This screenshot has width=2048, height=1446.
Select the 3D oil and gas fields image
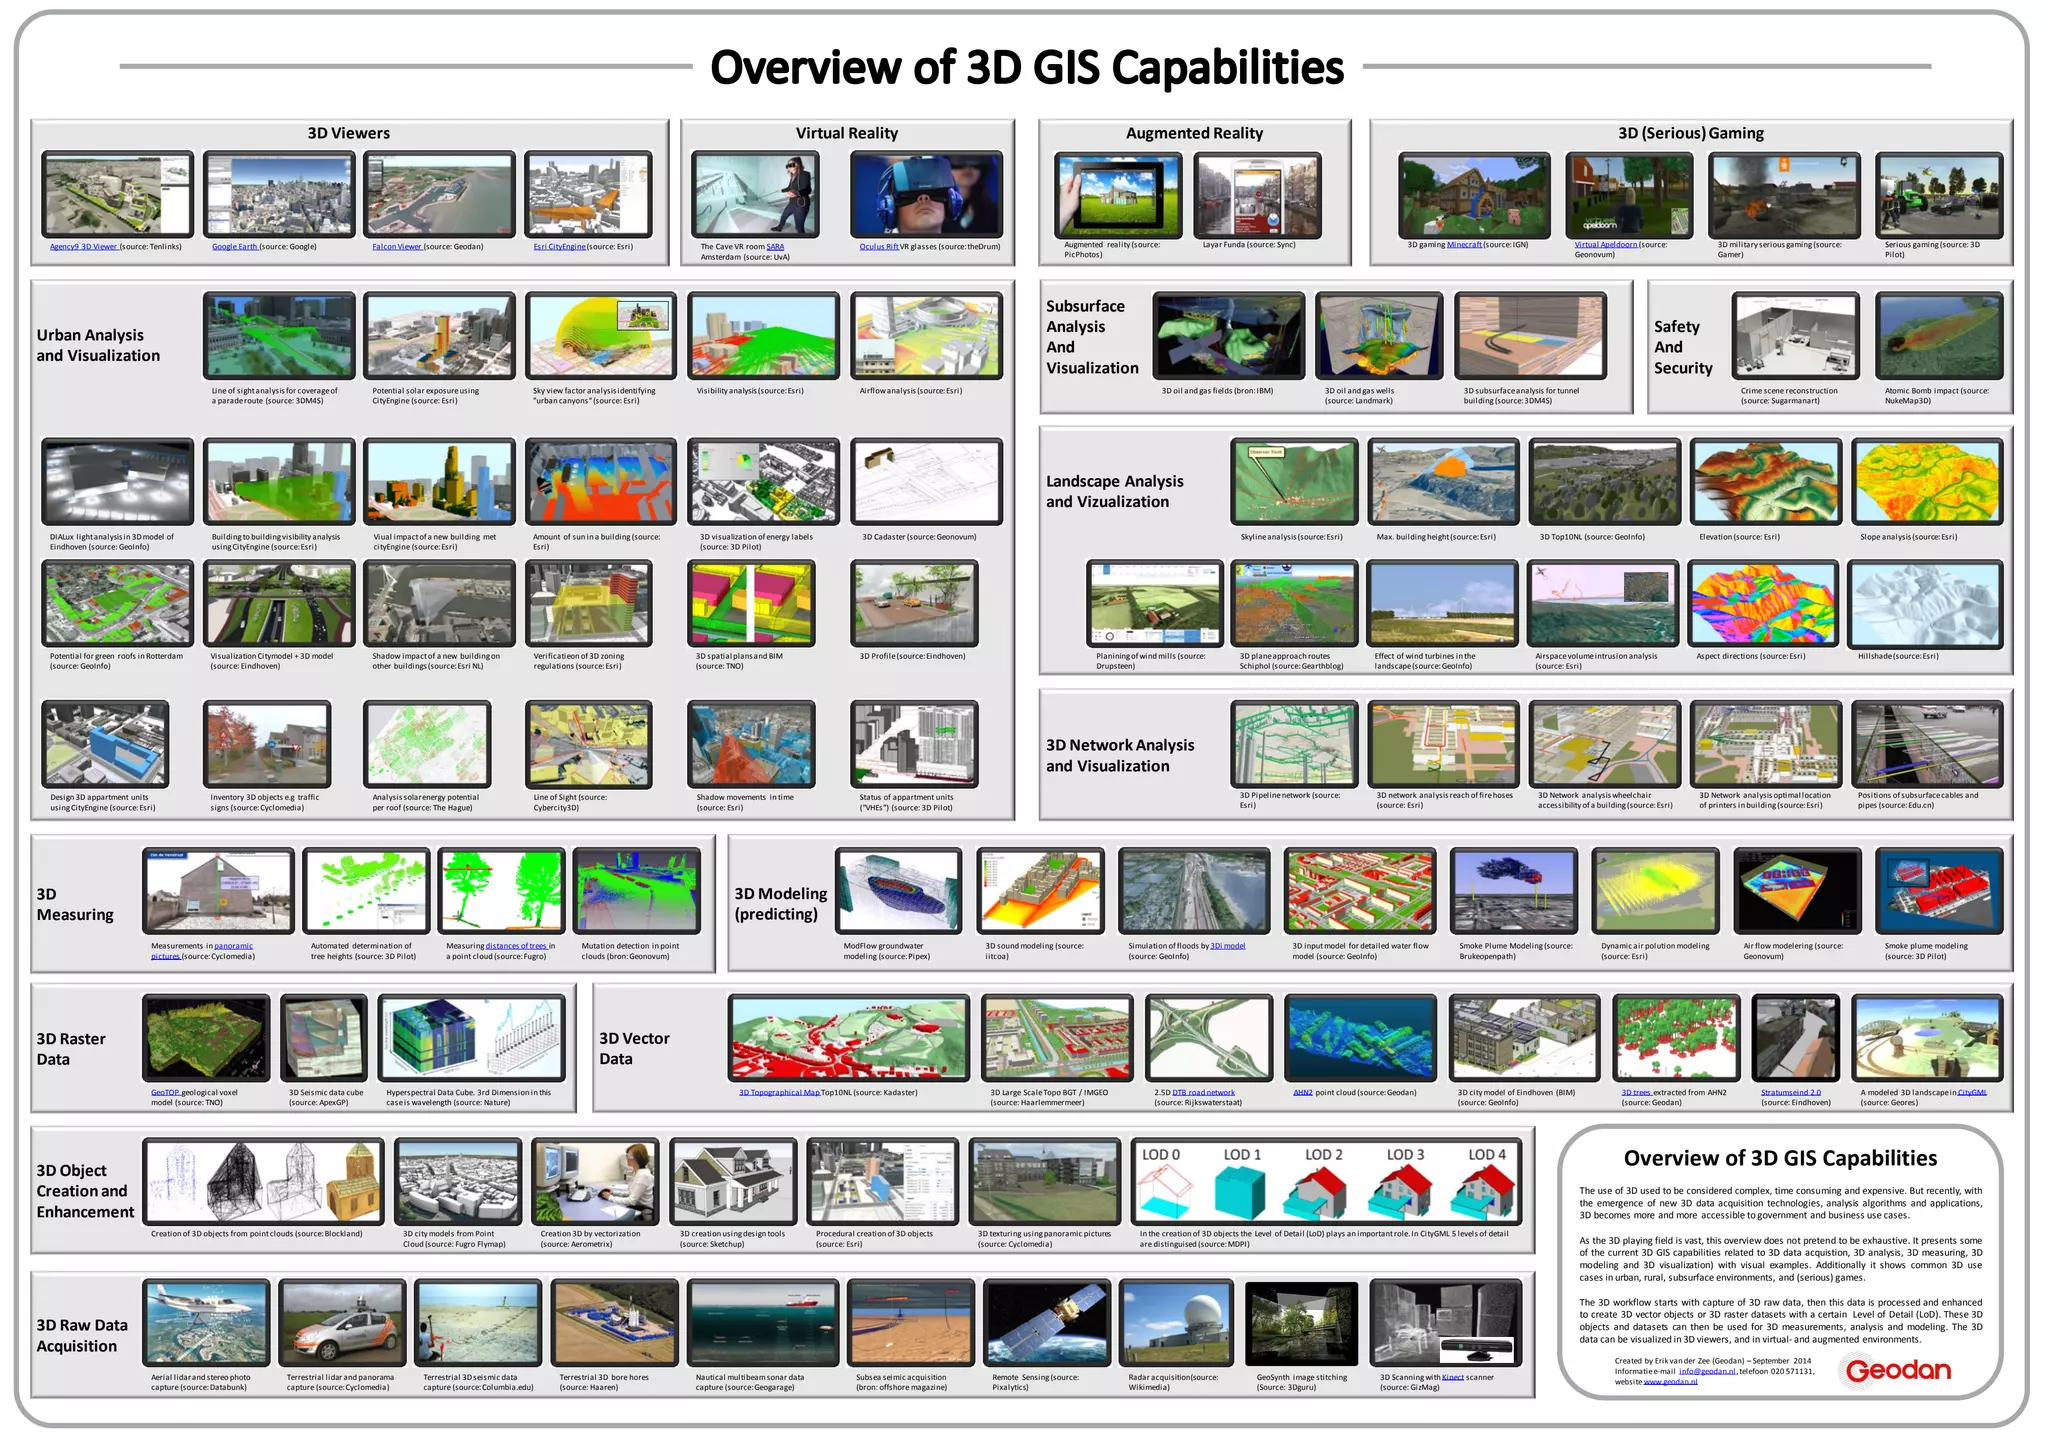pyautogui.click(x=1229, y=336)
